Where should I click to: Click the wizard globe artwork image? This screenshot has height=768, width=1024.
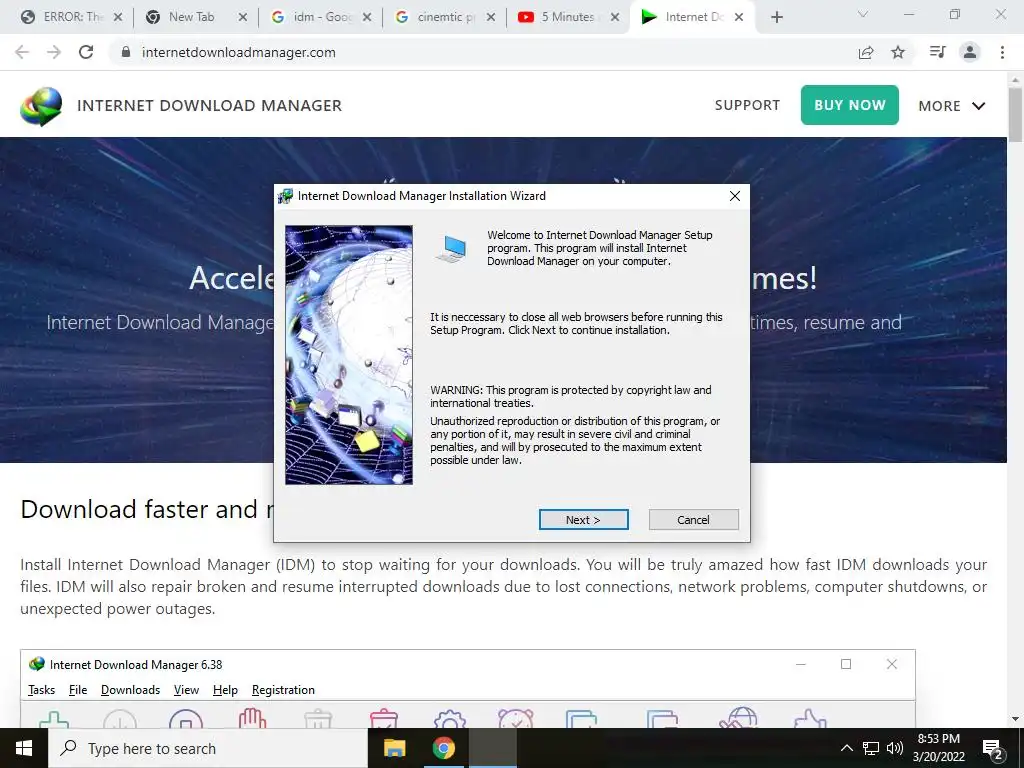[349, 355]
